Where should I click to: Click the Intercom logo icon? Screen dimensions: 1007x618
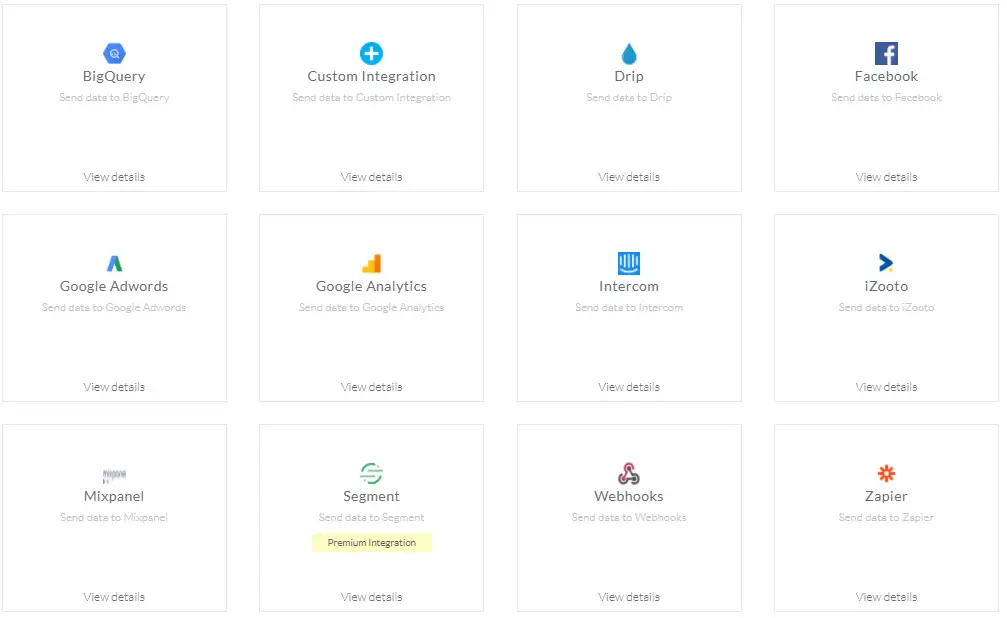click(x=629, y=263)
